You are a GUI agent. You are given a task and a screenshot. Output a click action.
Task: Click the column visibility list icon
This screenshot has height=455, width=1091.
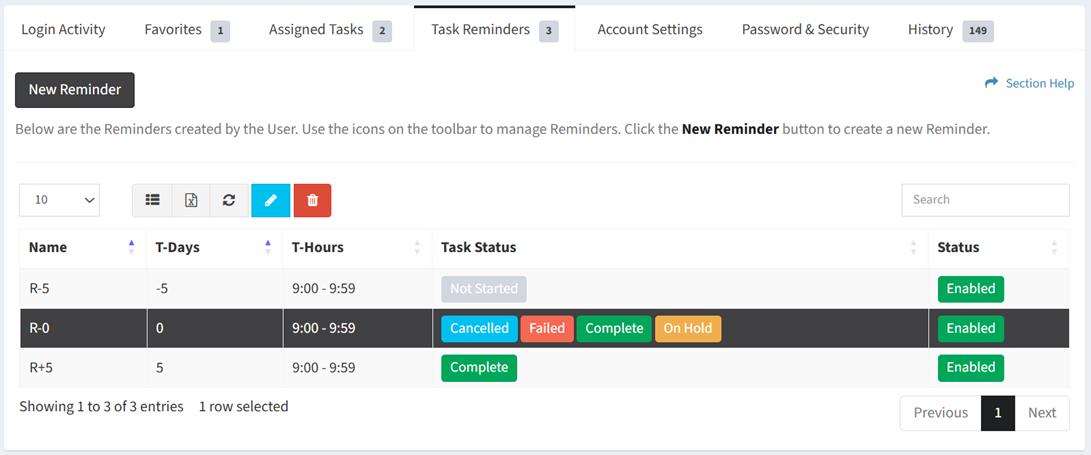[x=152, y=200]
